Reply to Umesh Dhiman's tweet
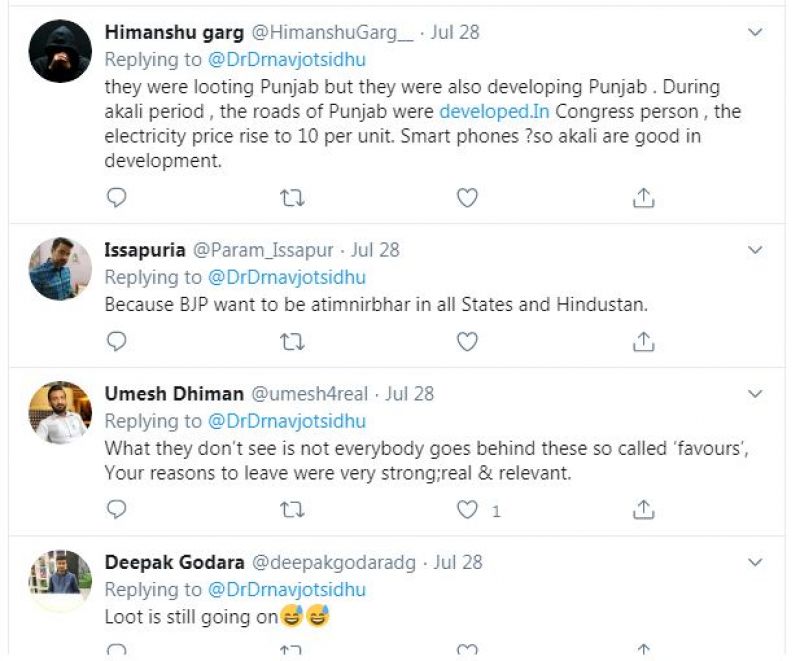 (x=117, y=510)
